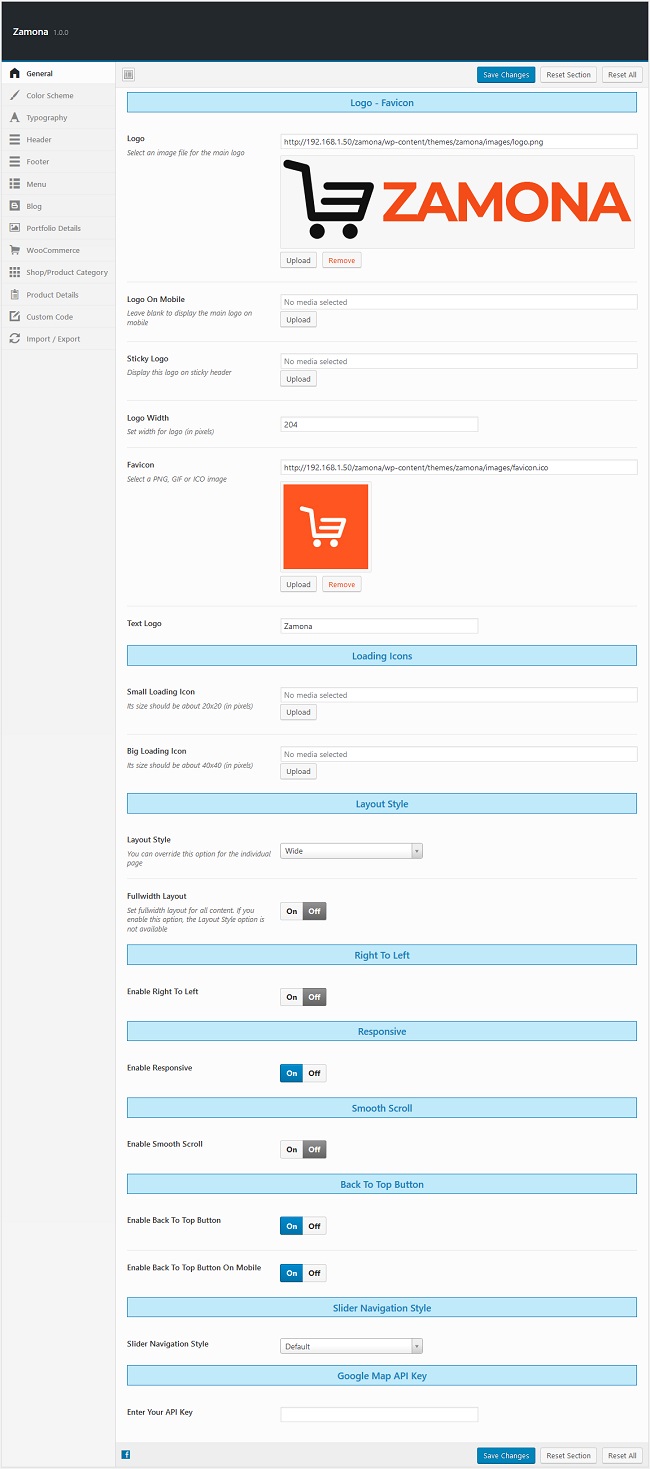Click Save Changes at the bottom
650x1469 pixels.
click(506, 1456)
